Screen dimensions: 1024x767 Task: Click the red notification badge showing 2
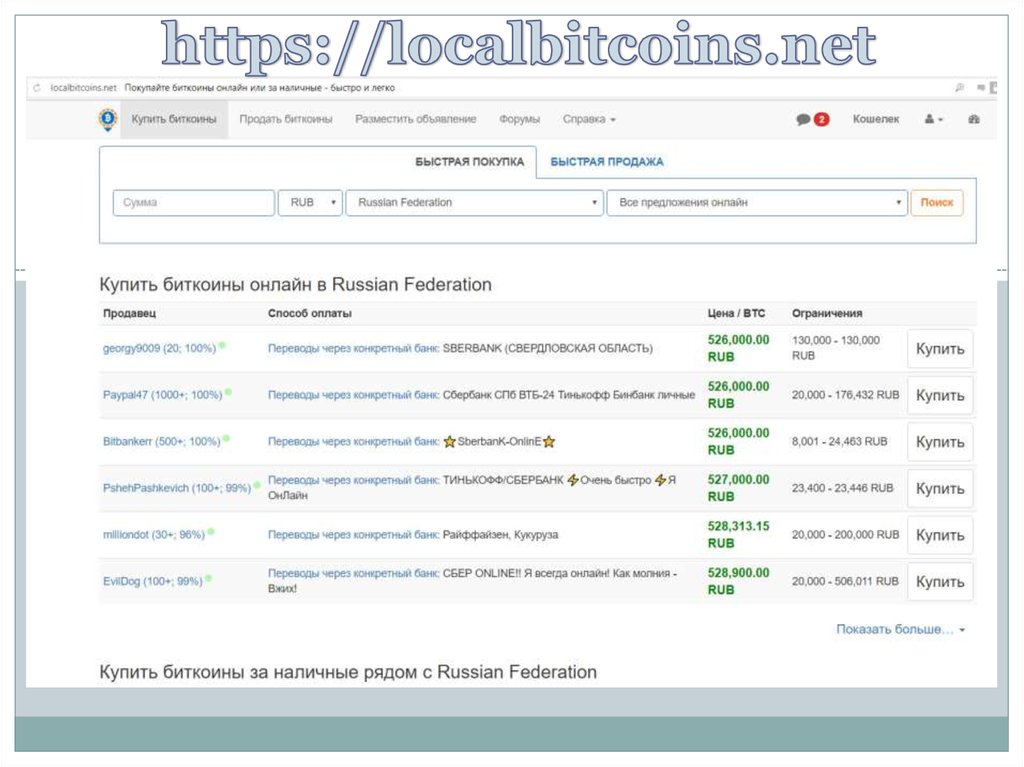pos(822,120)
